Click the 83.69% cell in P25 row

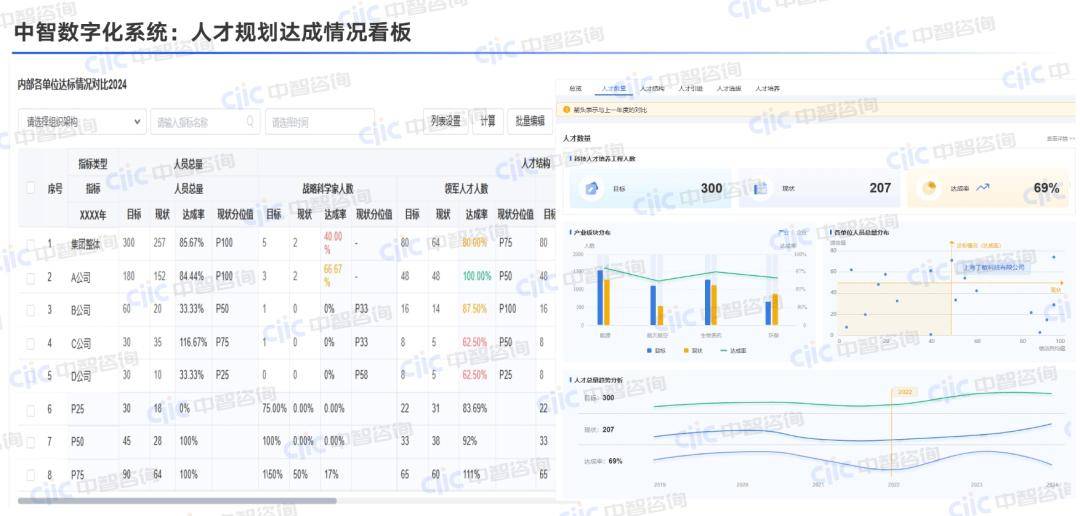pos(475,409)
